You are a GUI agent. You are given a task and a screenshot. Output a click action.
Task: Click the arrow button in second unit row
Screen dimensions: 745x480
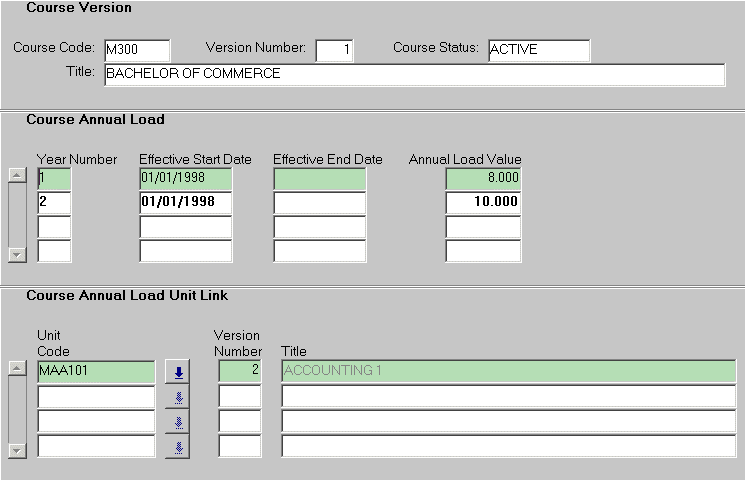(177, 397)
